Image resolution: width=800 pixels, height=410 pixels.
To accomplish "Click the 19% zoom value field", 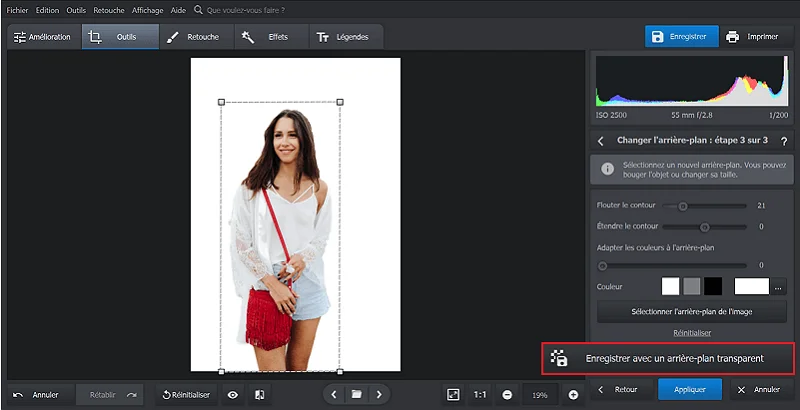I will [x=540, y=395].
